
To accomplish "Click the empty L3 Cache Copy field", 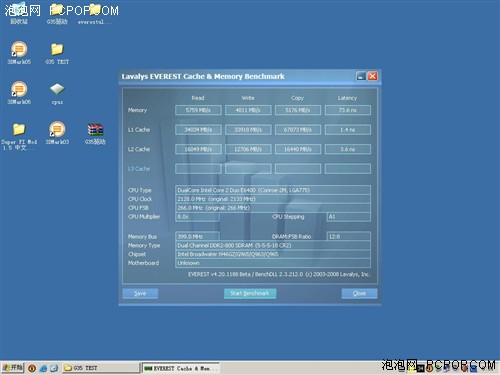I will (x=298, y=169).
